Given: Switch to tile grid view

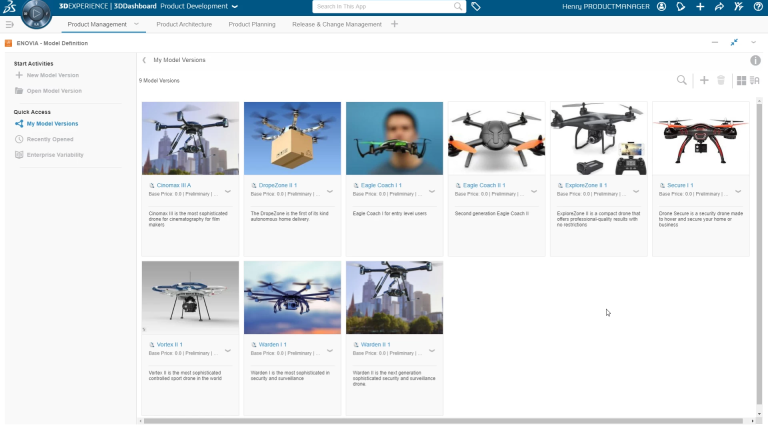Looking at the screenshot, I should pyautogui.click(x=741, y=80).
